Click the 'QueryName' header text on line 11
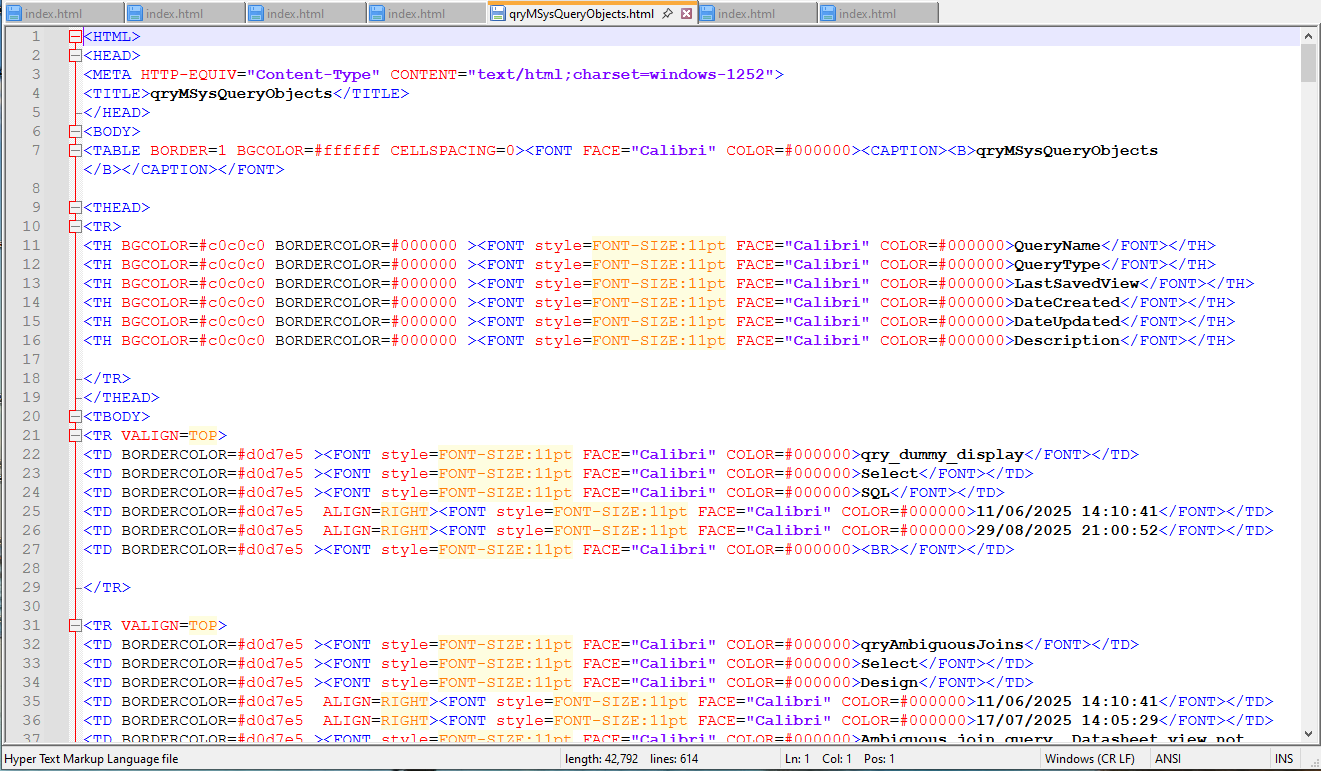The image size is (1321, 771). [x=1057, y=245]
